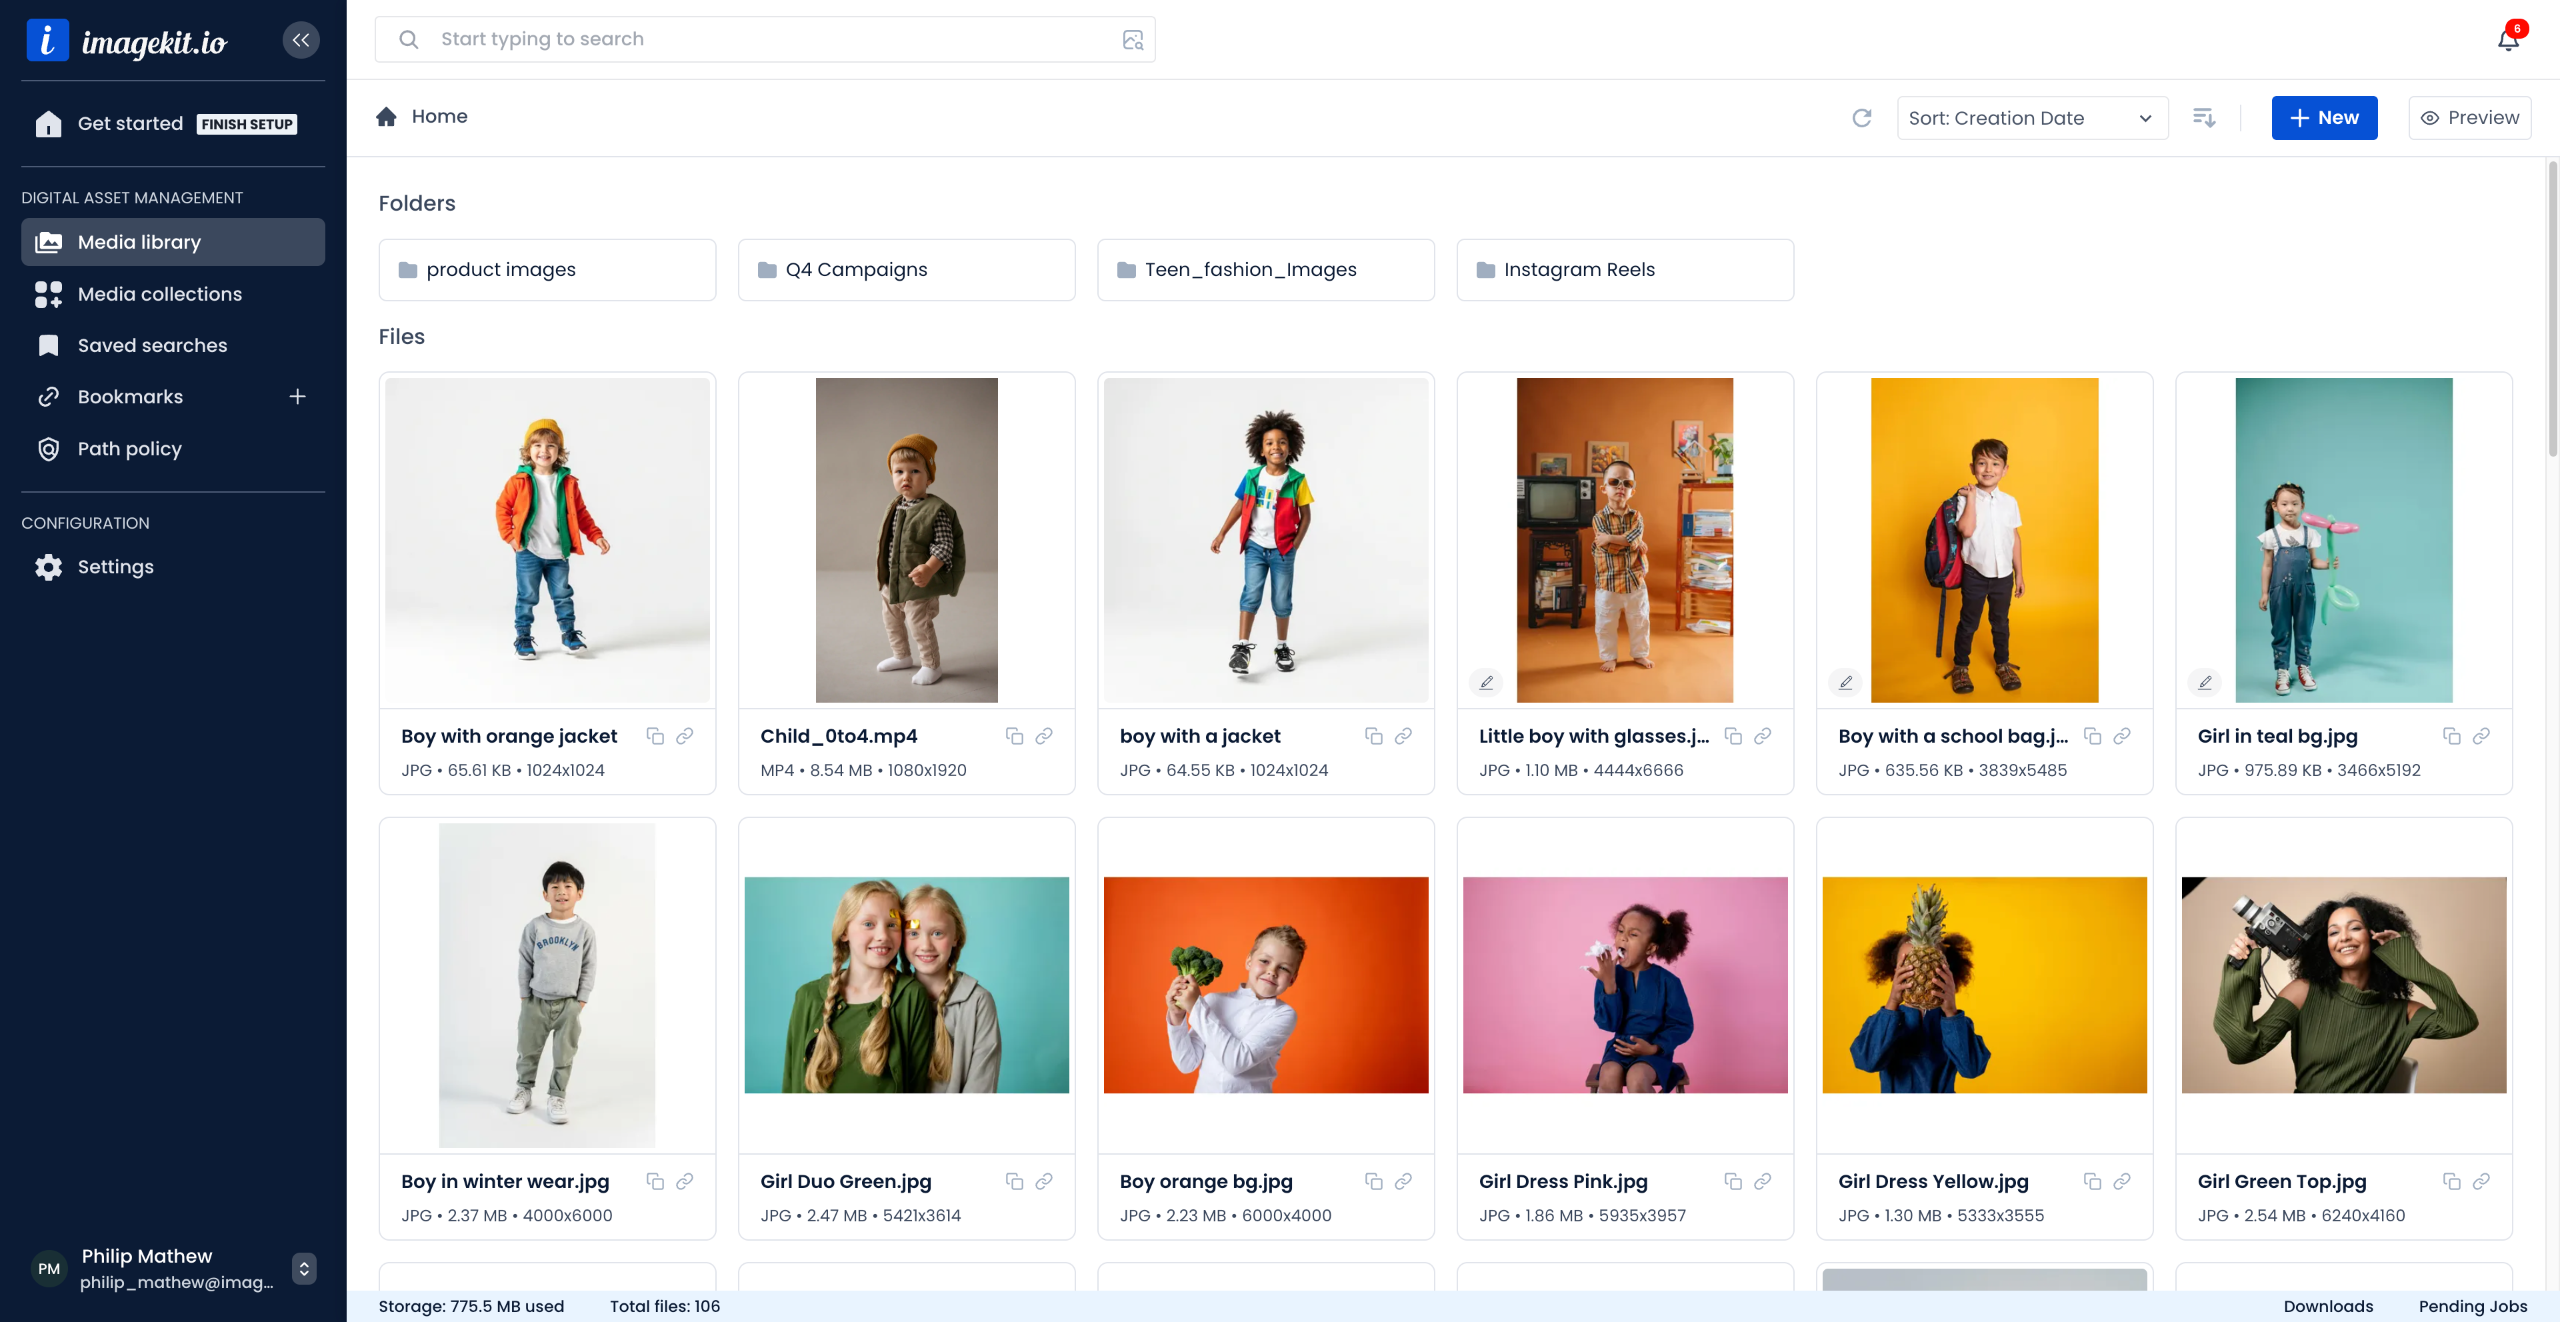Add bookmark with the plus icon
2560x1322 pixels.
point(297,397)
